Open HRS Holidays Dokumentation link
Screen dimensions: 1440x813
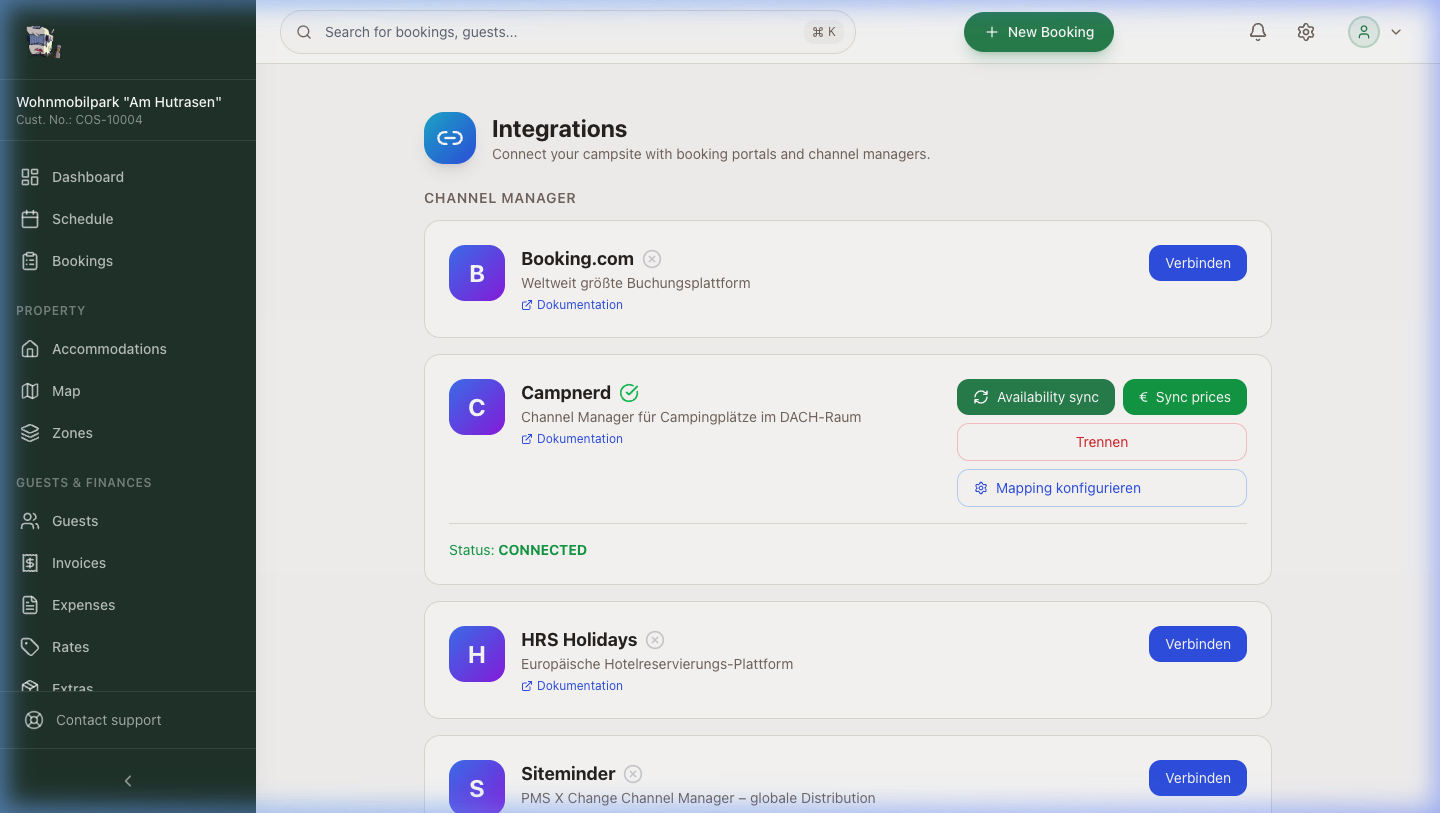point(572,686)
